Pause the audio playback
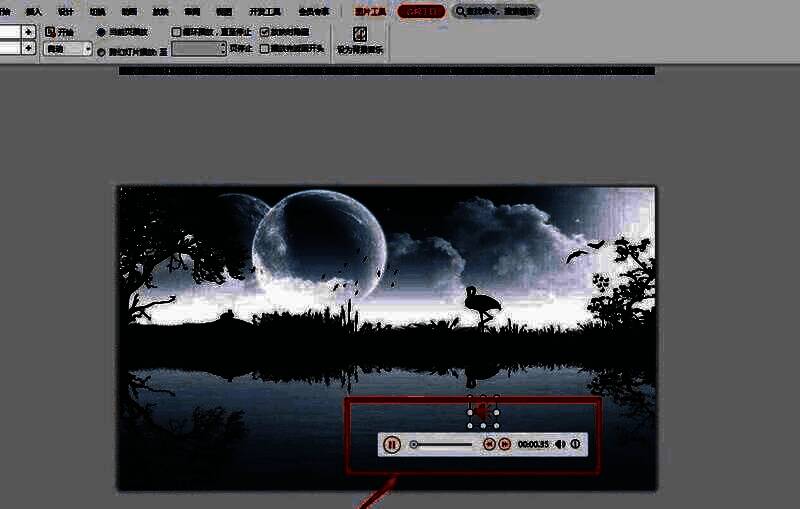This screenshot has width=800, height=509. (x=392, y=444)
